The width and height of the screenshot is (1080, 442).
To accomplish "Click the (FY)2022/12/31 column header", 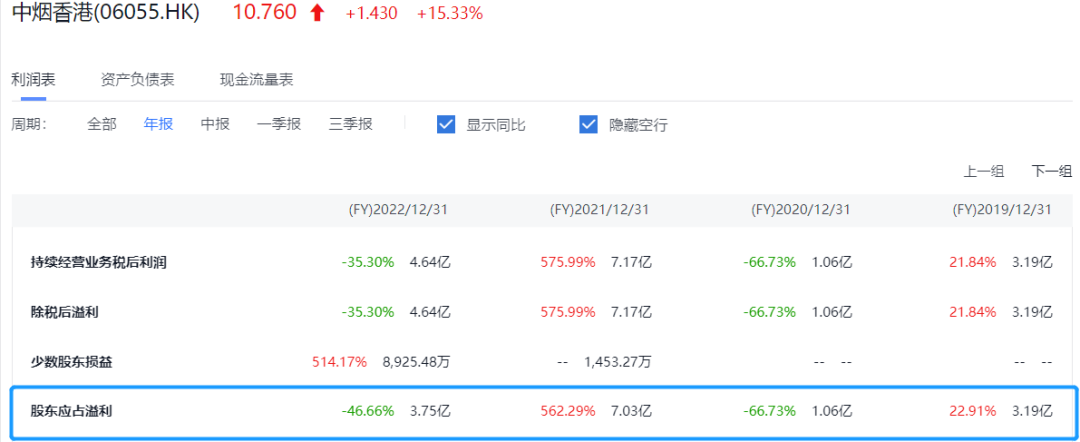I will coord(398,210).
